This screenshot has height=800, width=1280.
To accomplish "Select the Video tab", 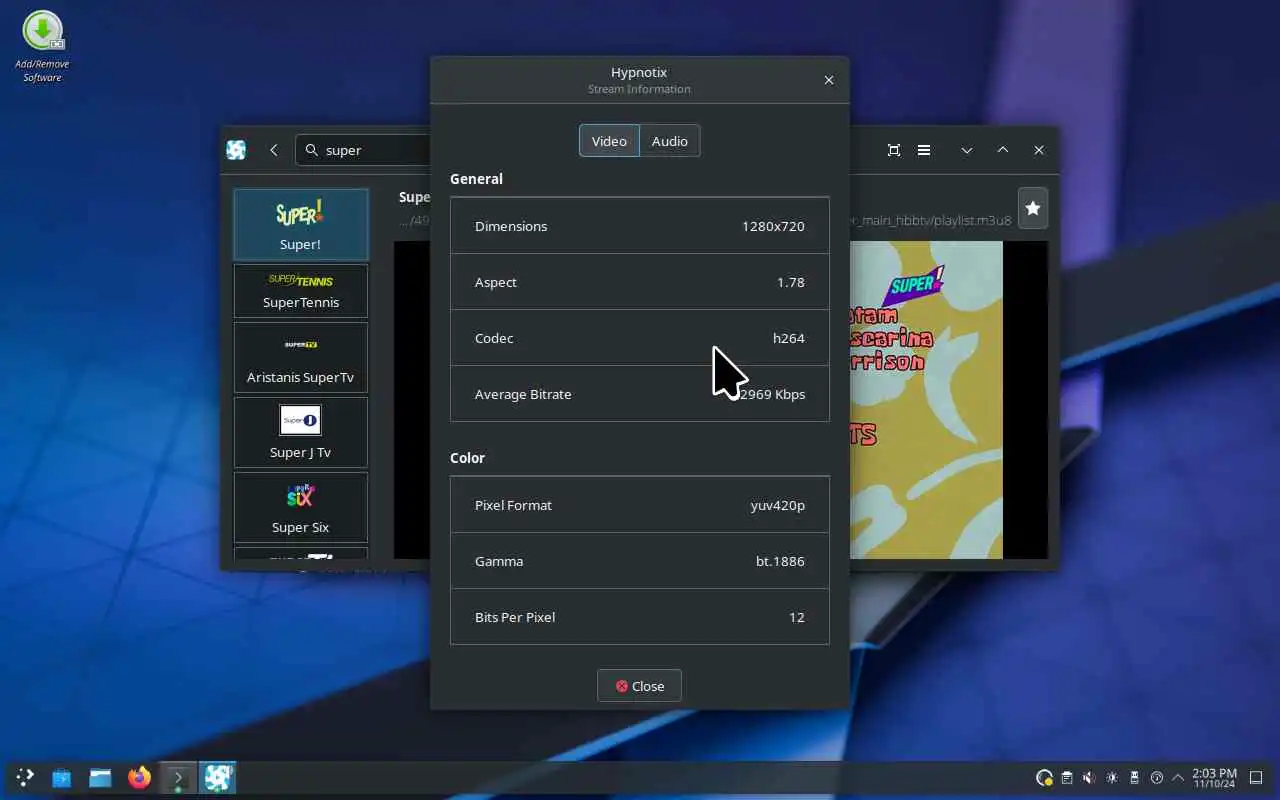I will pos(609,141).
